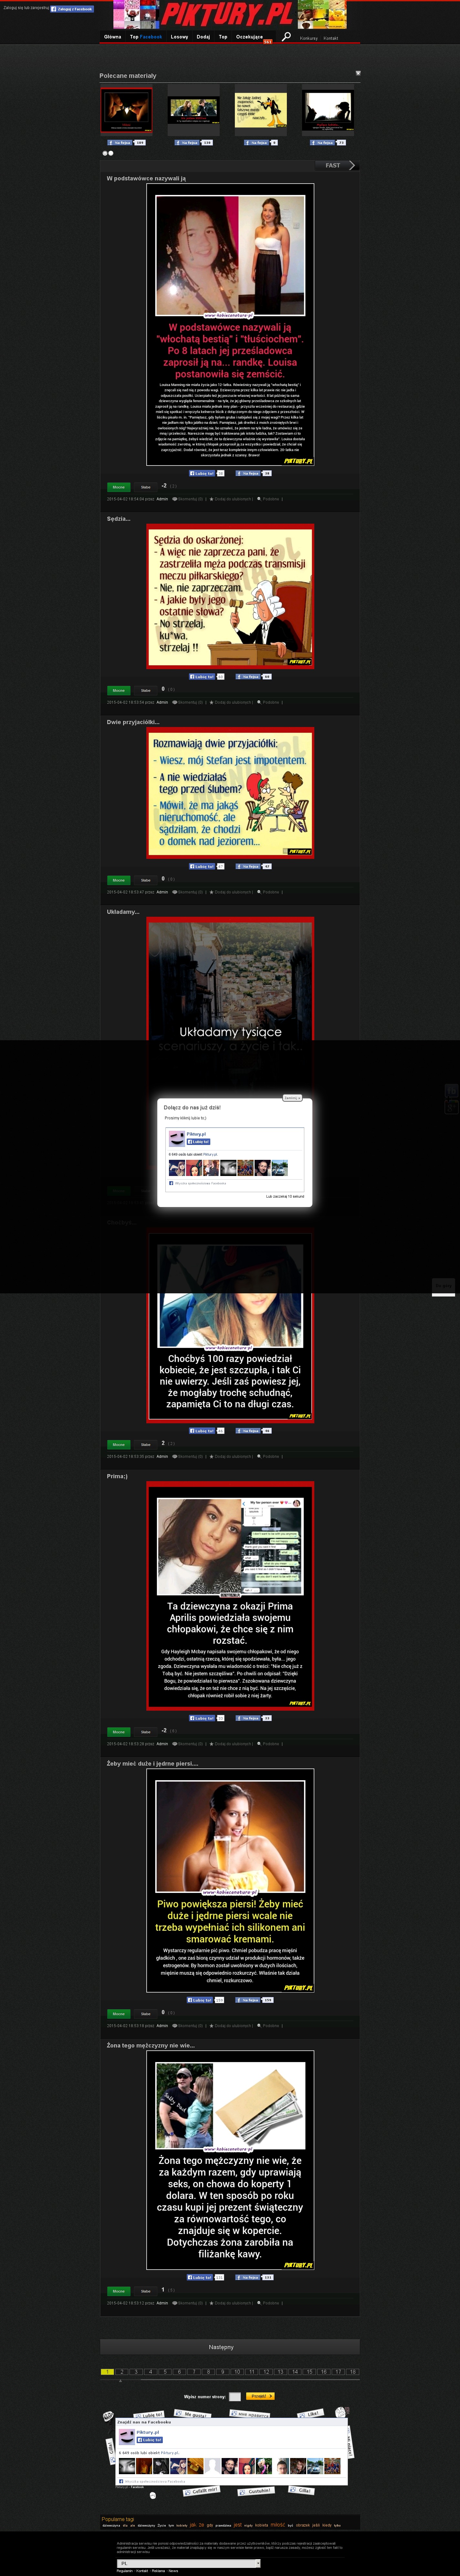Open the Konkursy link in header
Viewport: 460px width, 2576px height.
[309, 38]
